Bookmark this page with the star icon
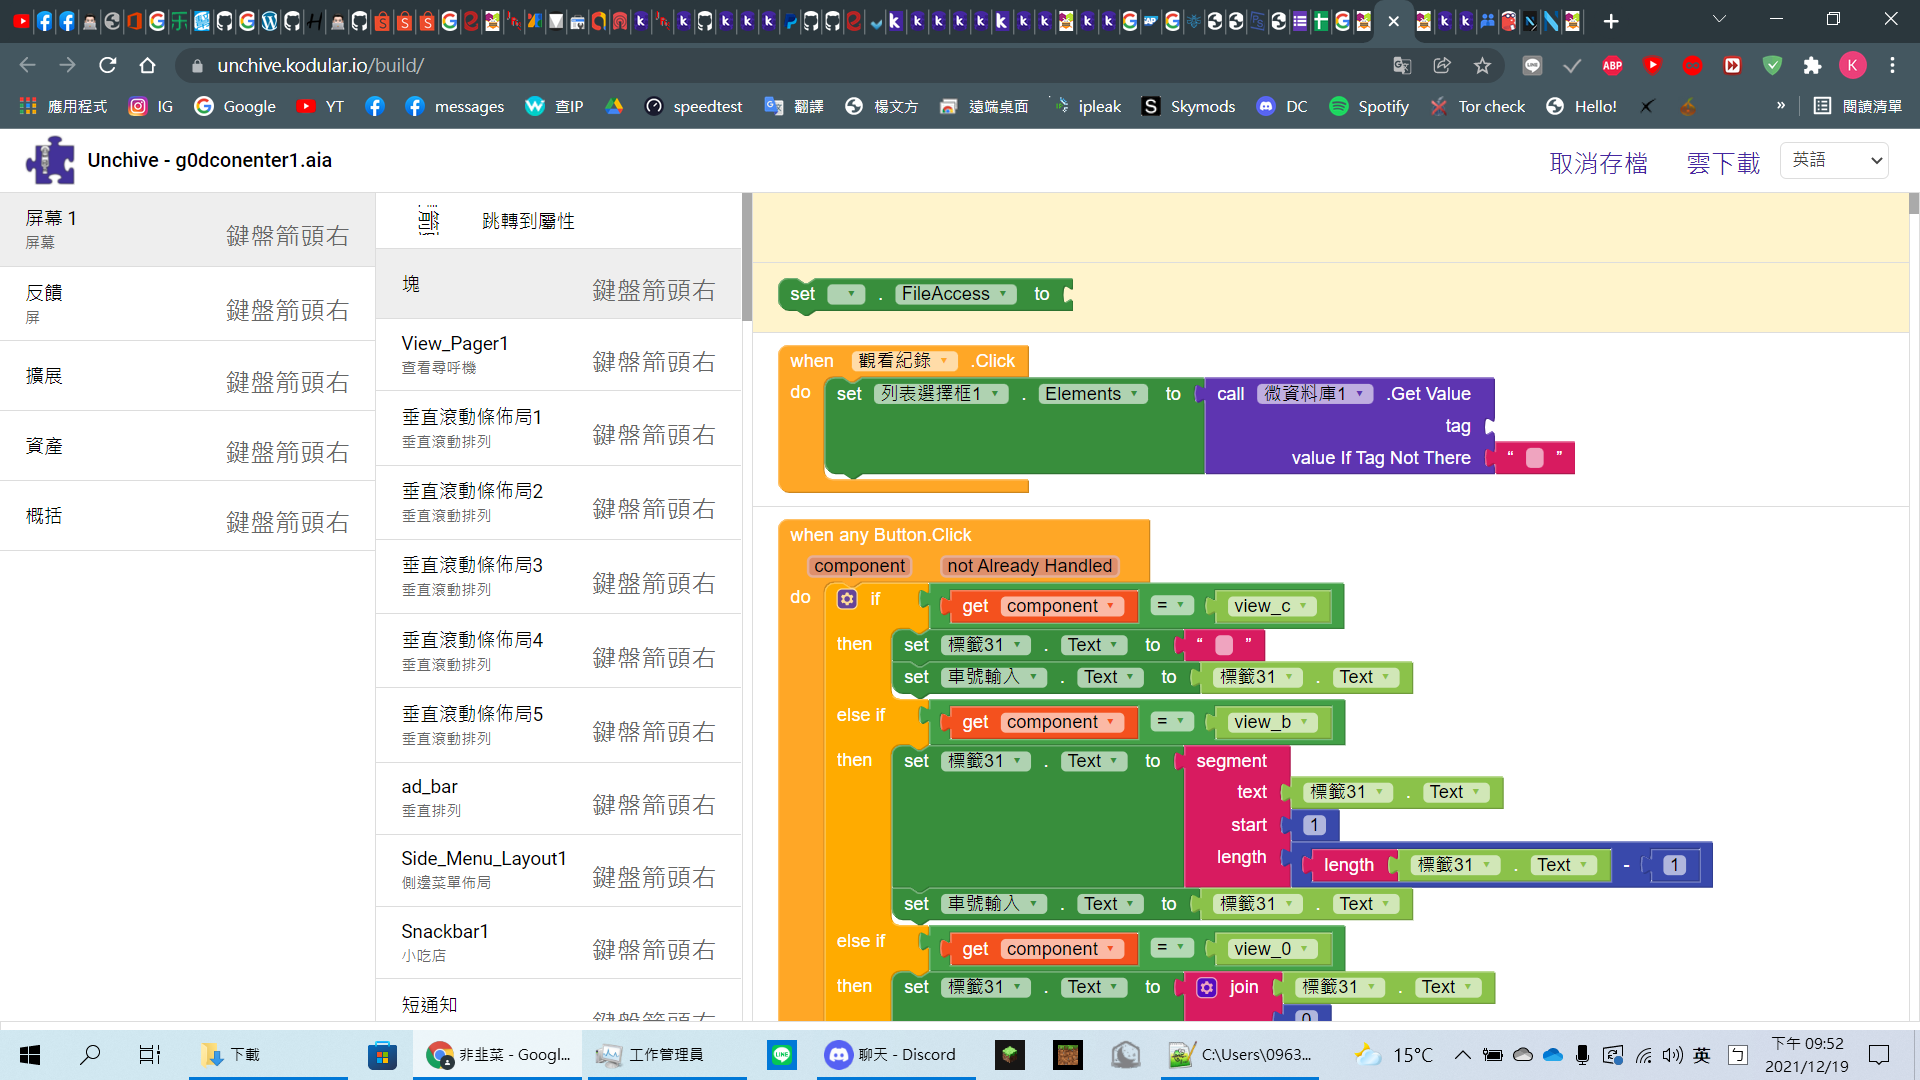1920x1080 pixels. (1482, 65)
